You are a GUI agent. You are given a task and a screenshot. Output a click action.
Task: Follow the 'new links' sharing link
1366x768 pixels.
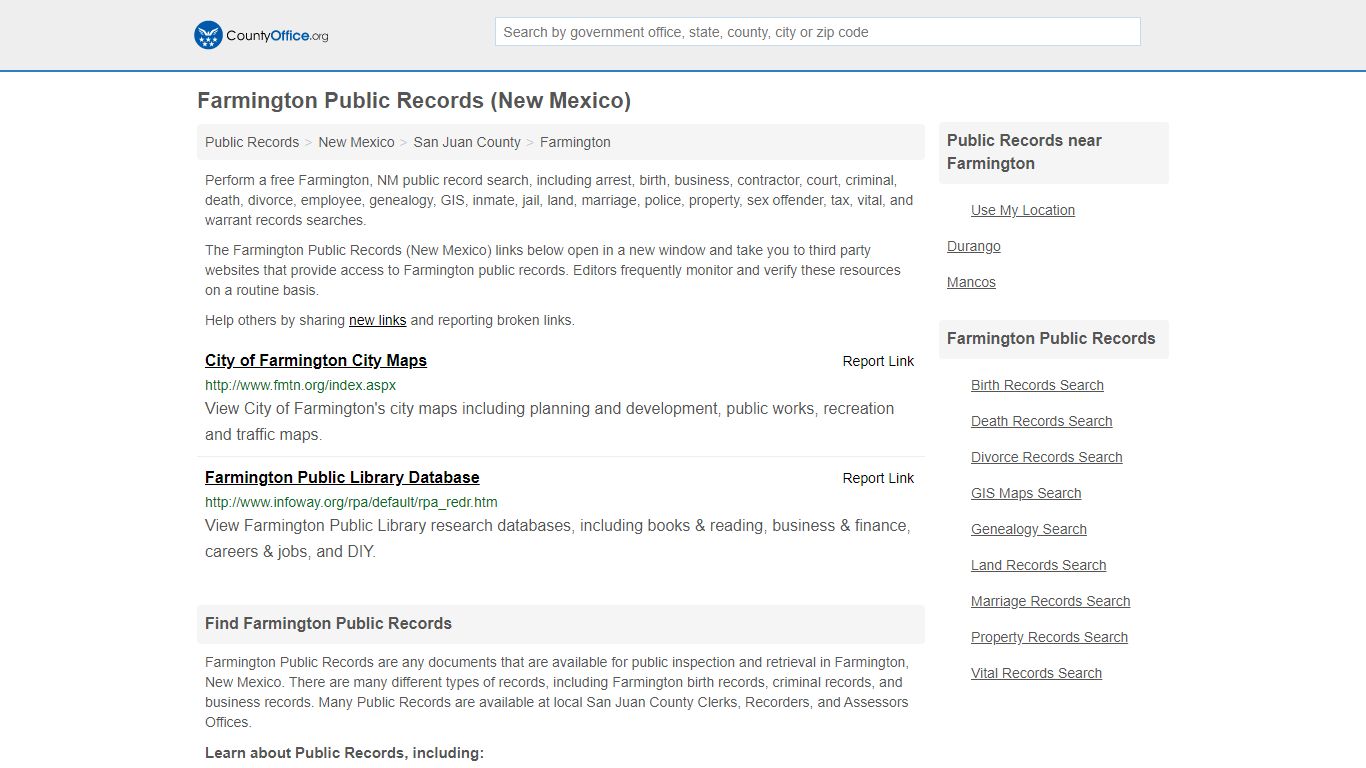377,320
